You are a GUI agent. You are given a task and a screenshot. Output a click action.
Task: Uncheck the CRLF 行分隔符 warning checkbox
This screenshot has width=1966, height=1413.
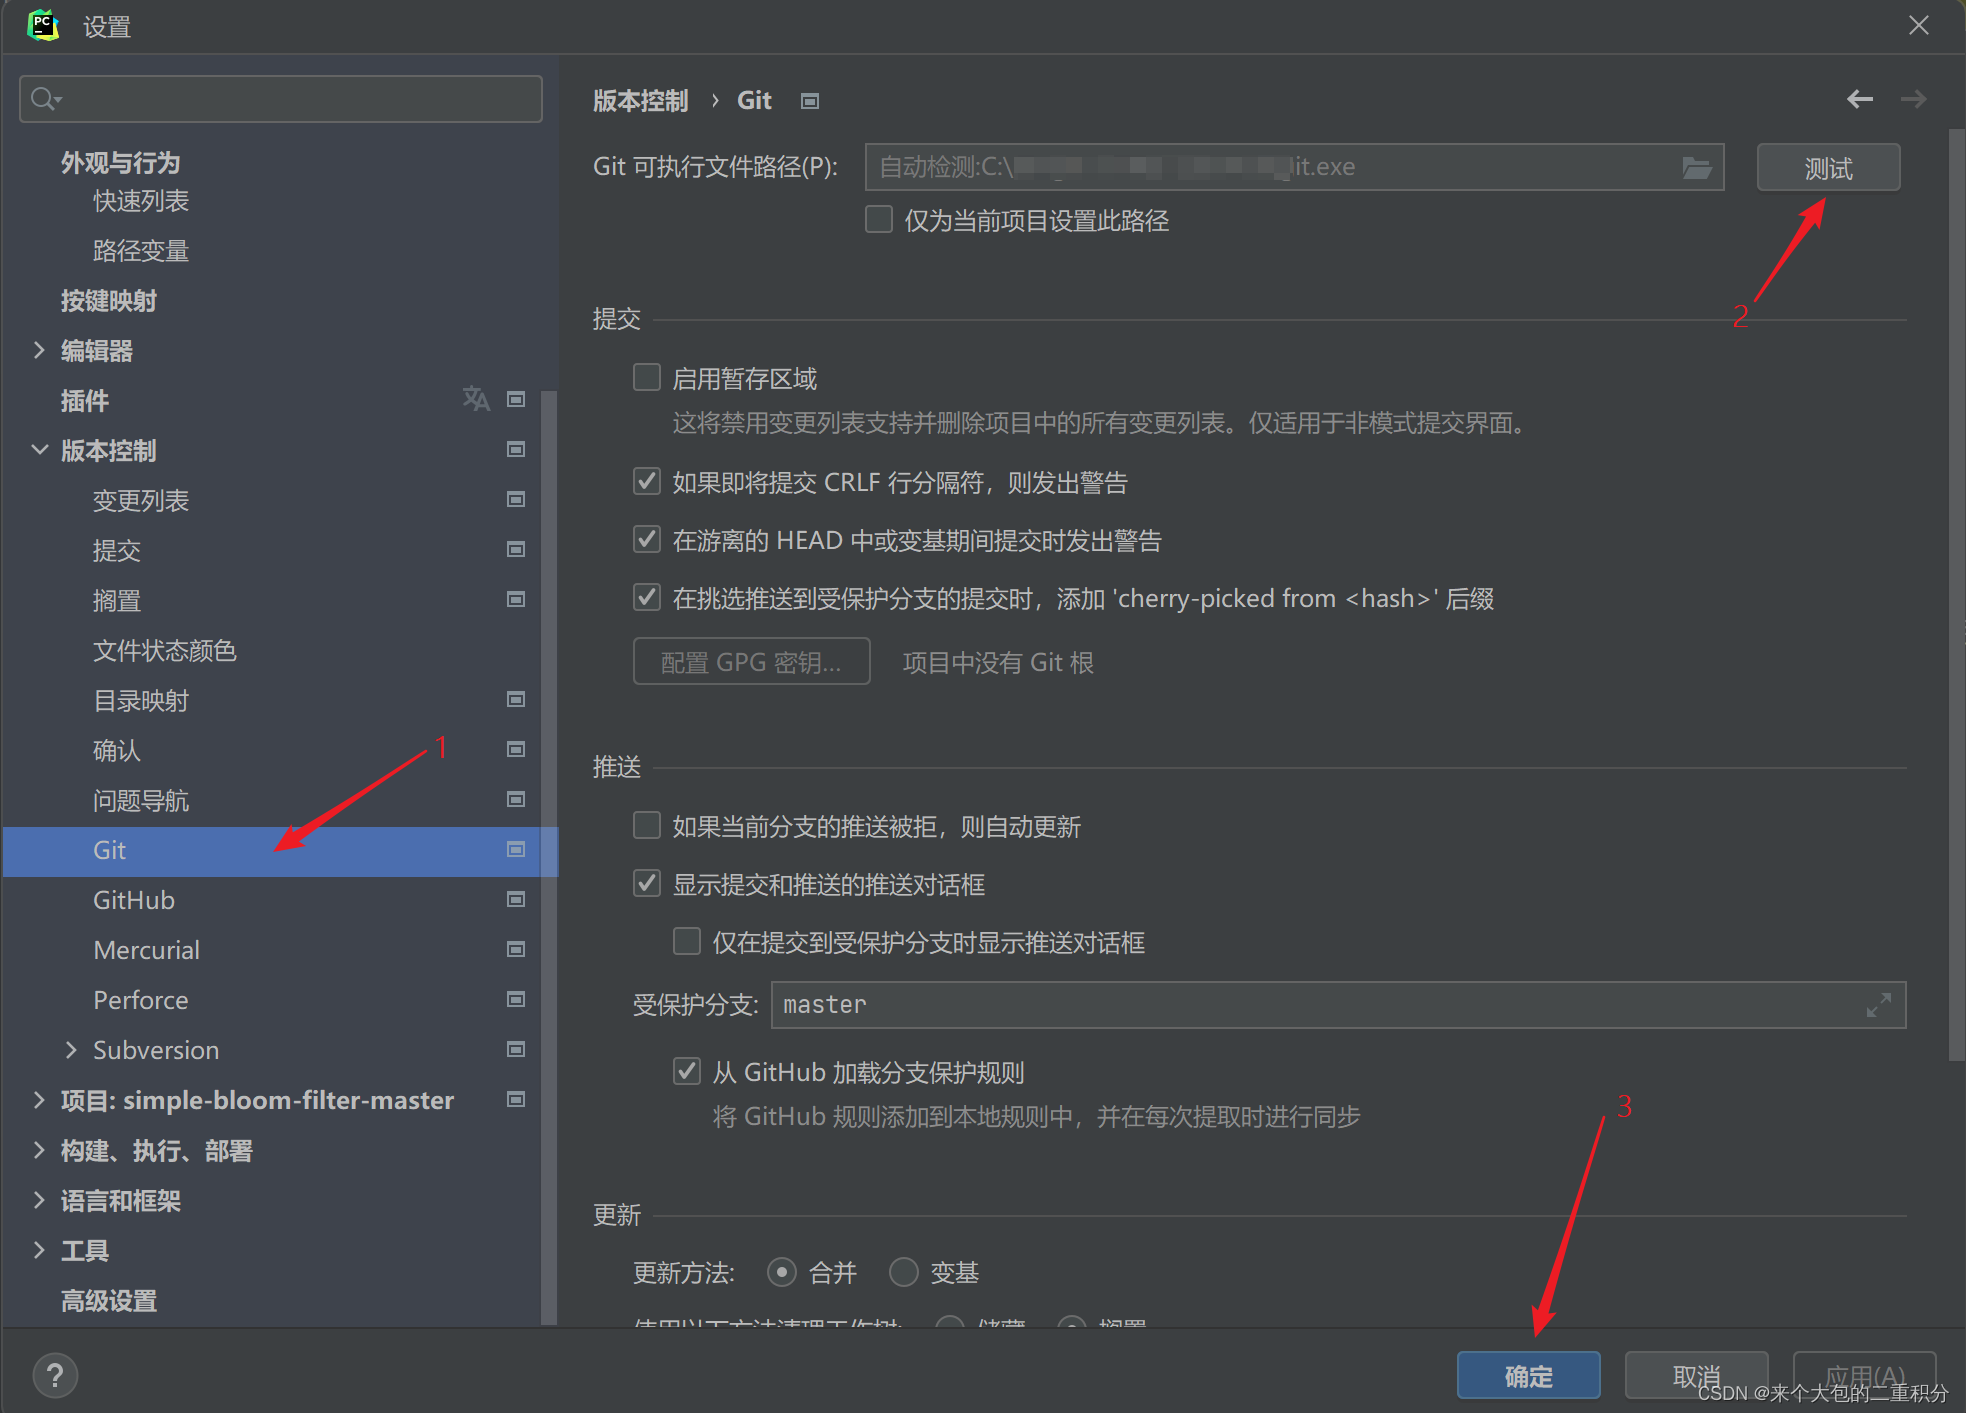coord(647,482)
